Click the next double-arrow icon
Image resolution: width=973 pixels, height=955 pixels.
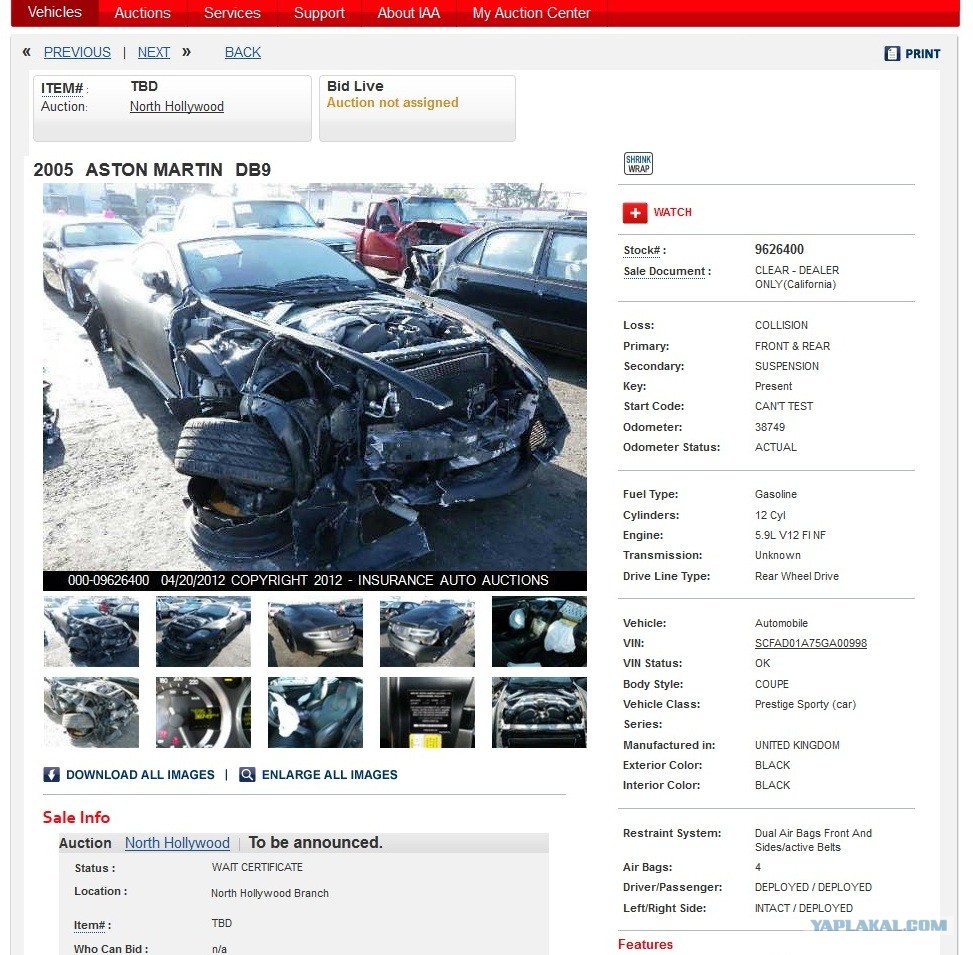(186, 52)
